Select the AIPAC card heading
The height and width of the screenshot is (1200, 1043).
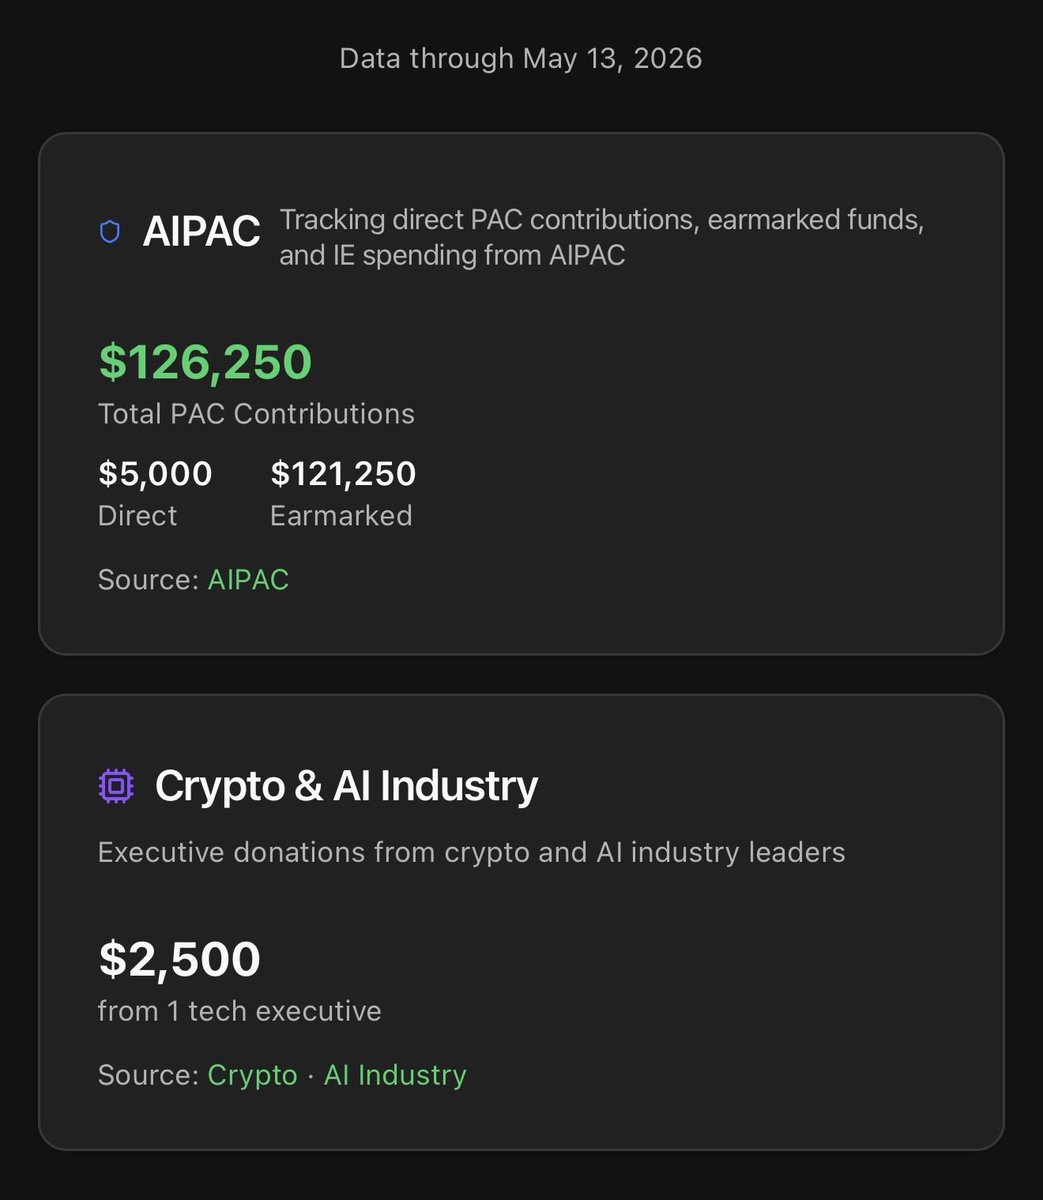(202, 233)
